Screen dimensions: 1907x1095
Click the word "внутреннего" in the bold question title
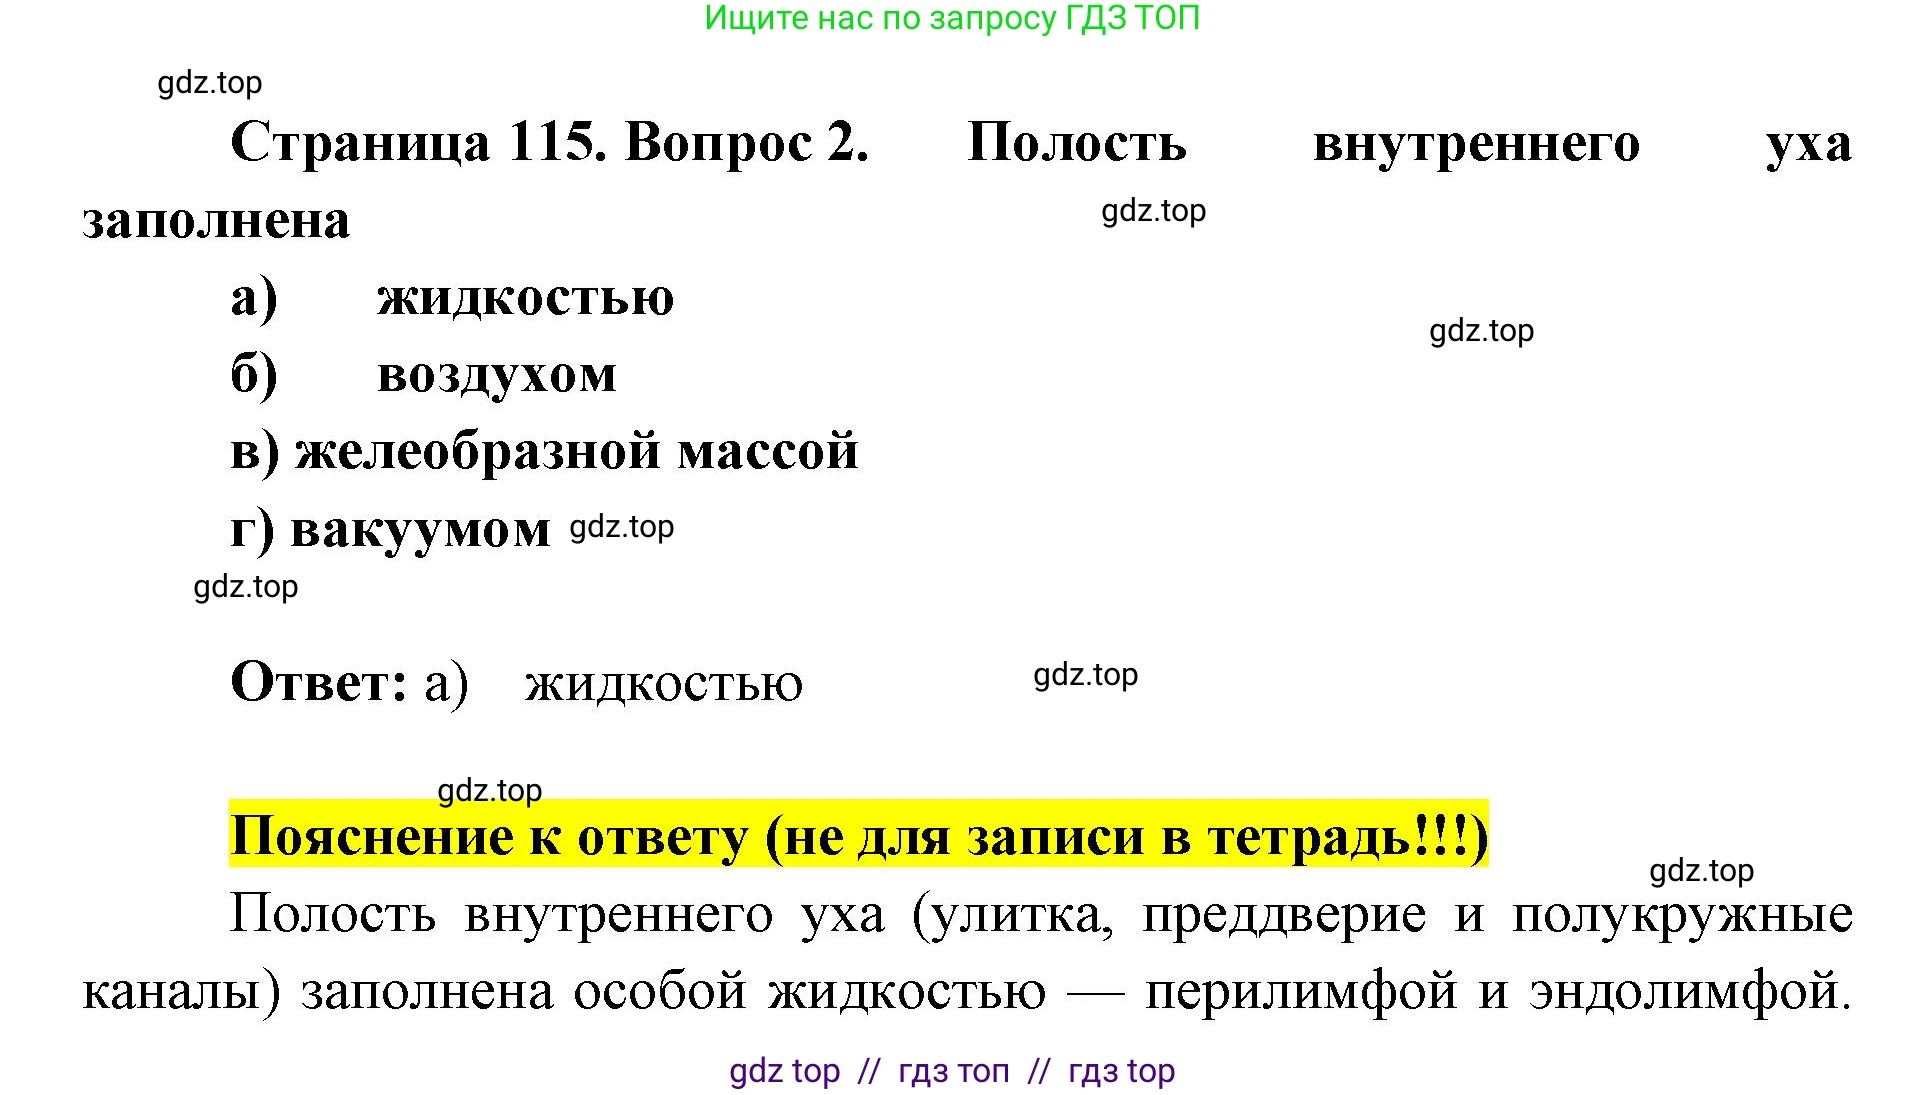click(x=1476, y=143)
